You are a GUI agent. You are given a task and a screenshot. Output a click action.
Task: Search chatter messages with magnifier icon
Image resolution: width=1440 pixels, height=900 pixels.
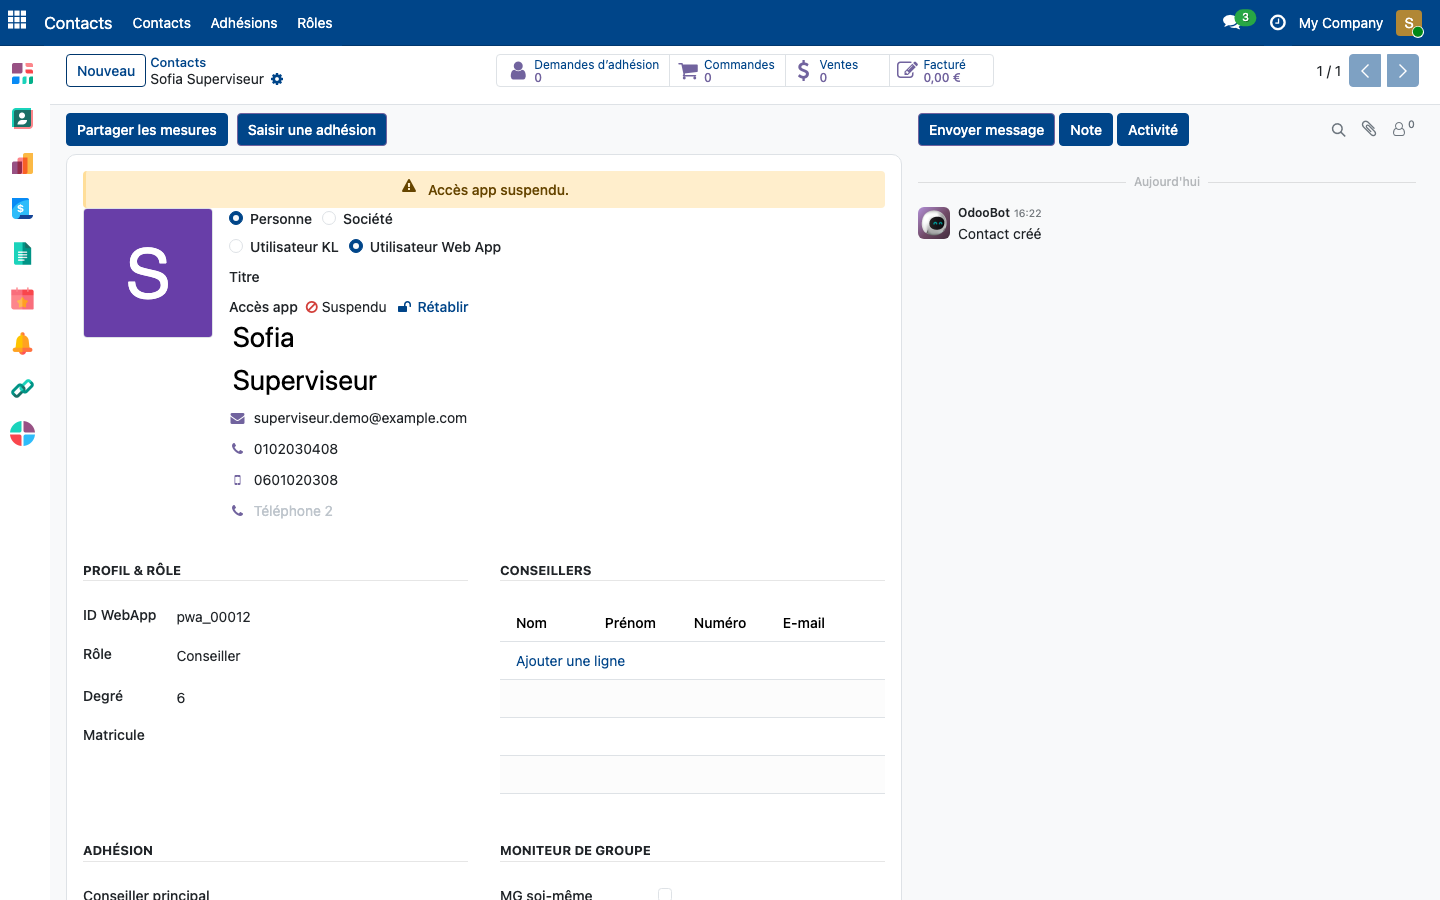tap(1338, 130)
